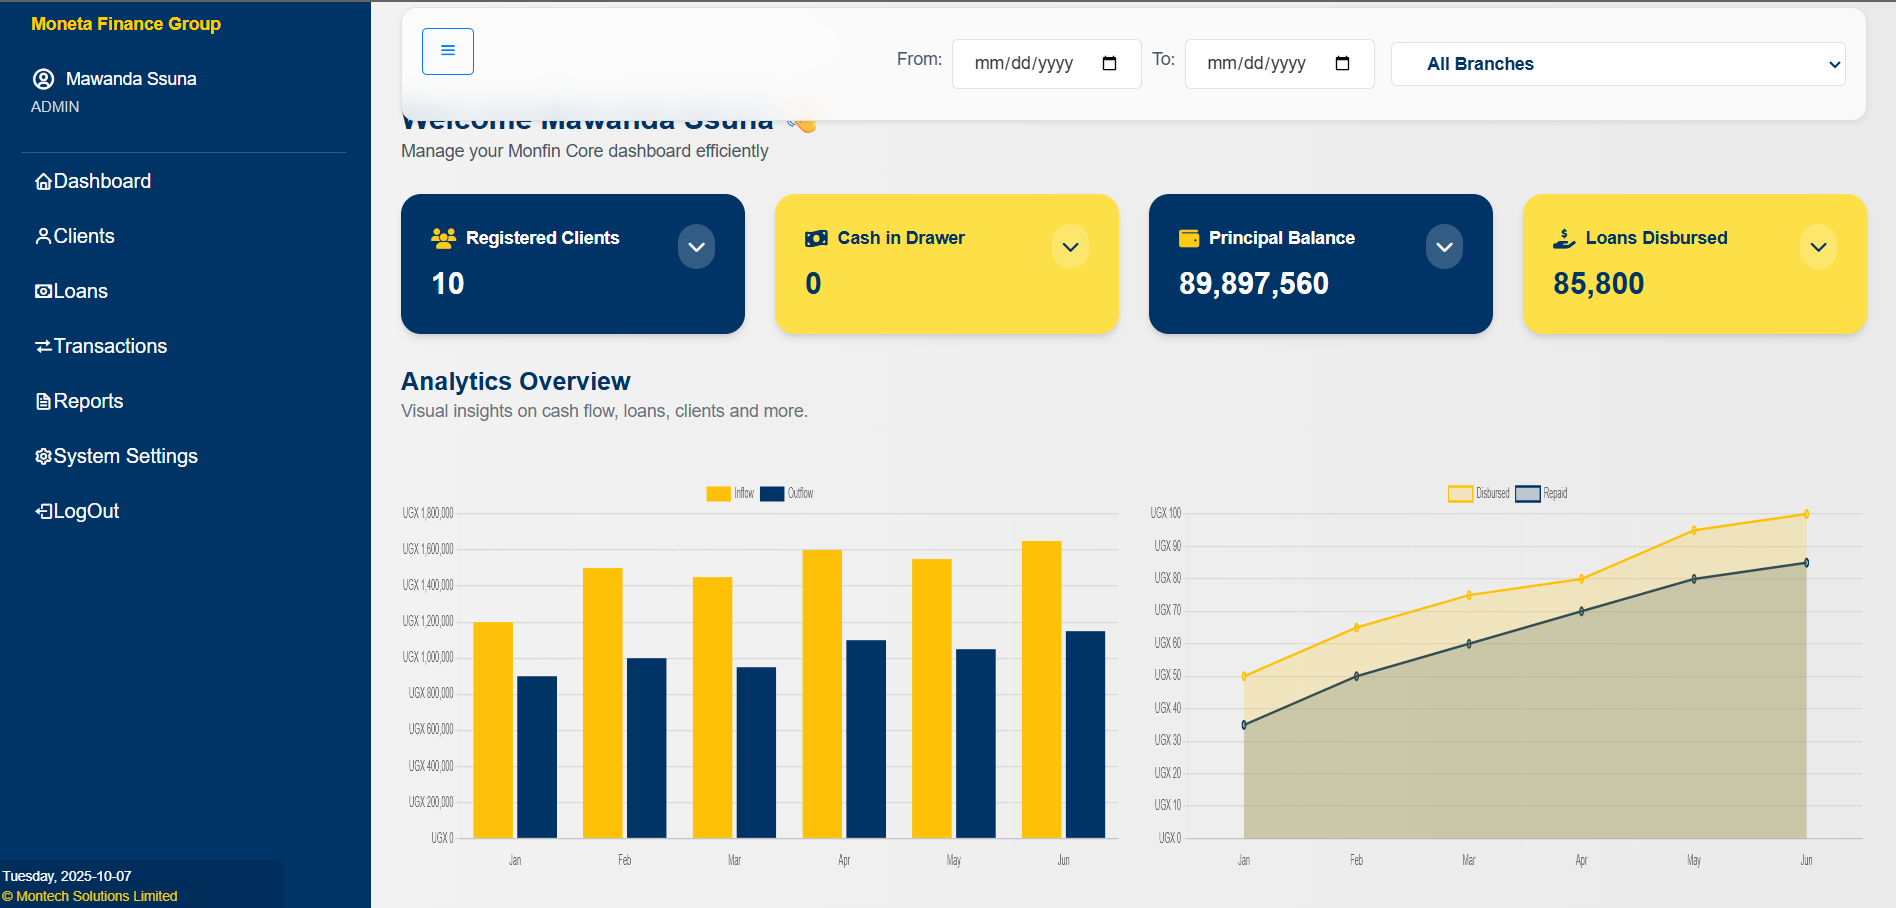Click the Principal Balance wallet icon
The image size is (1896, 908).
point(1189,238)
